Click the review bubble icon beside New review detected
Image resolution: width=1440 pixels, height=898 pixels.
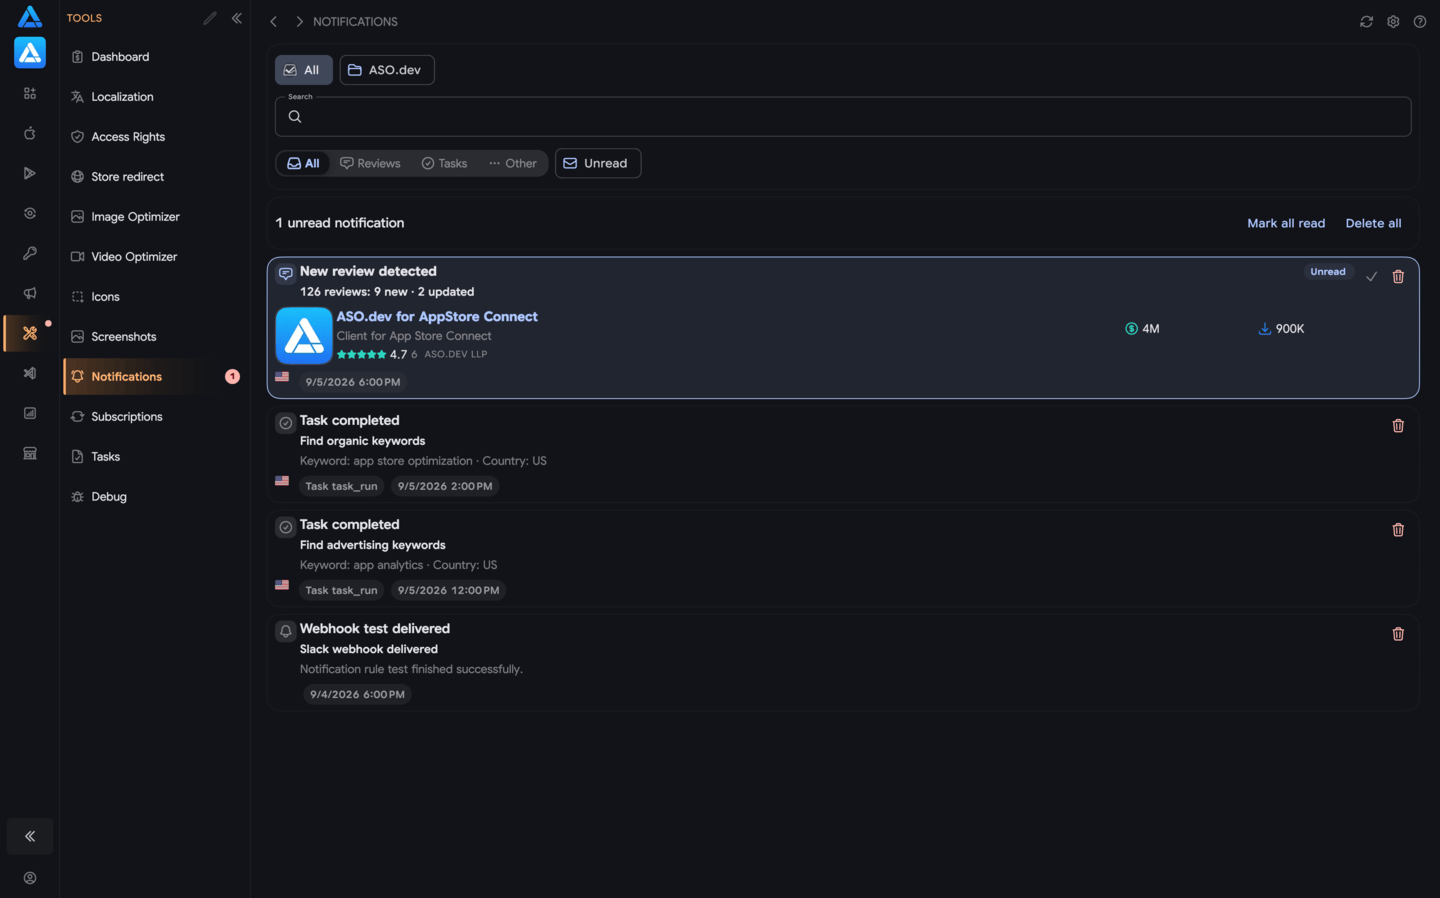pos(286,273)
